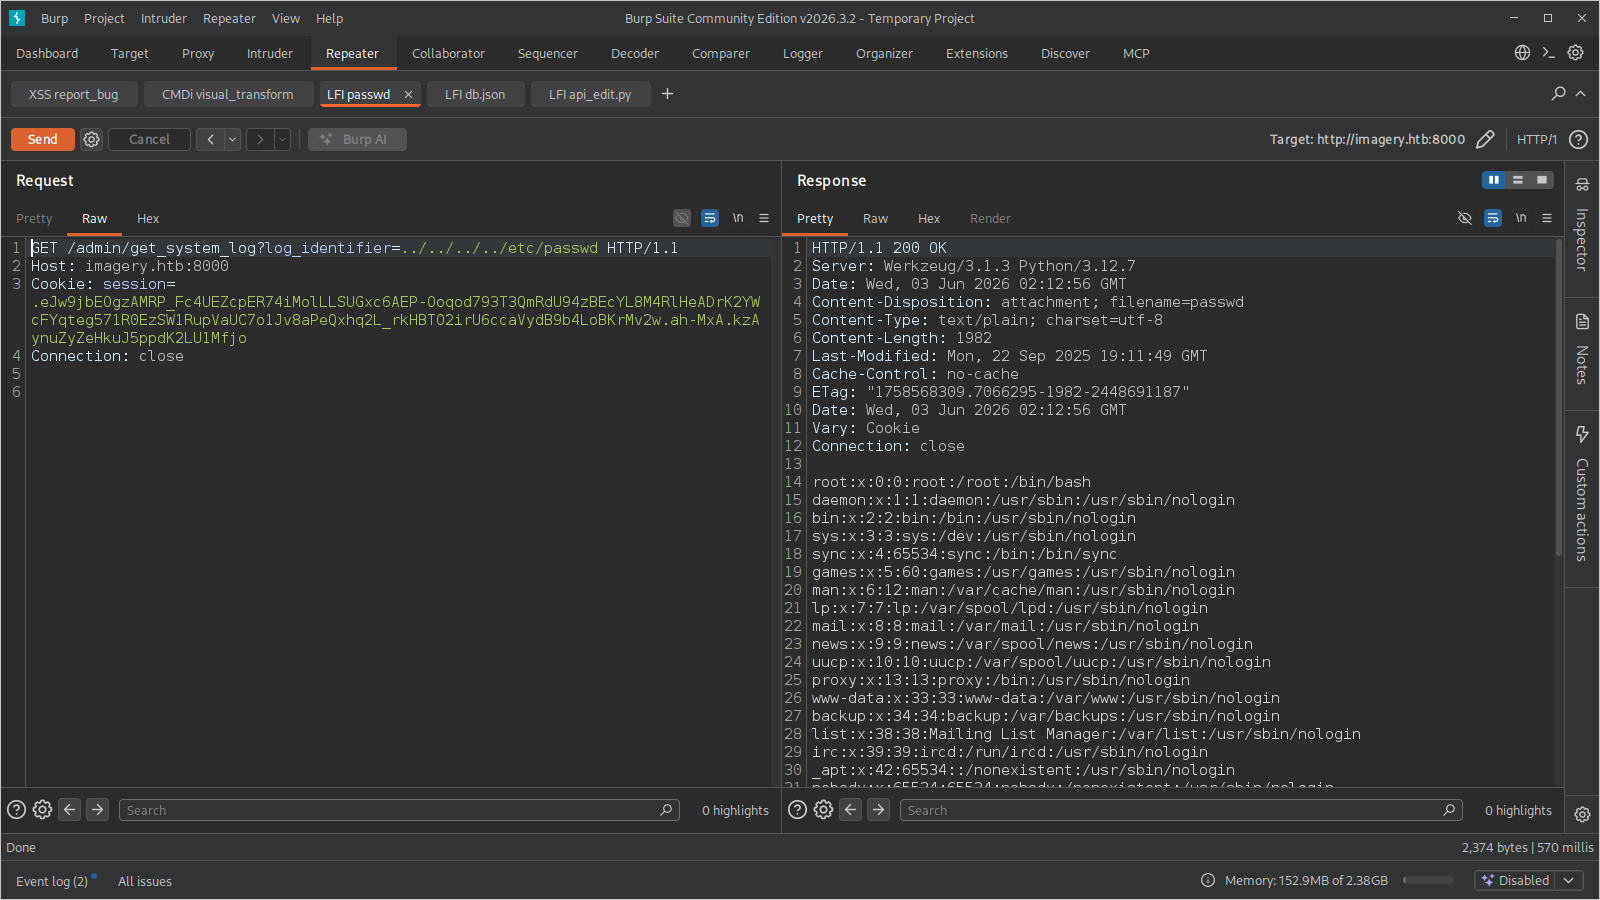This screenshot has width=1600, height=900.
Task: Open the globe browser icon in the top bar
Action: [x=1522, y=53]
